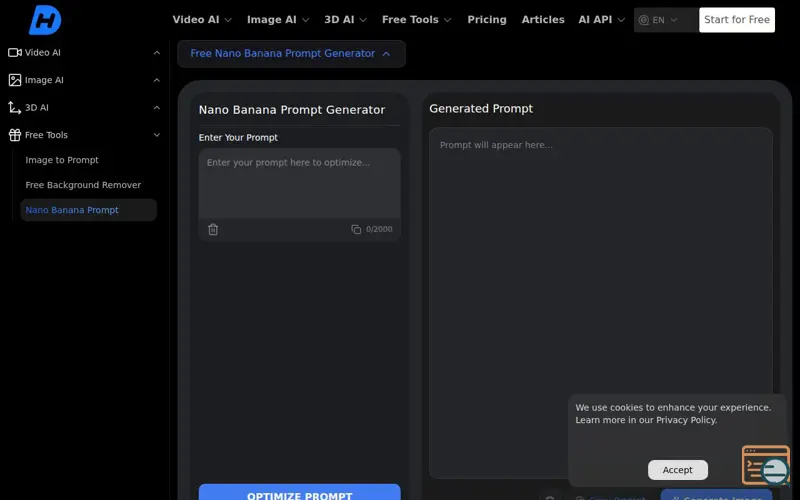Click the 3D AI axes icon in sidebar
Image resolution: width=800 pixels, height=500 pixels.
tap(15, 107)
